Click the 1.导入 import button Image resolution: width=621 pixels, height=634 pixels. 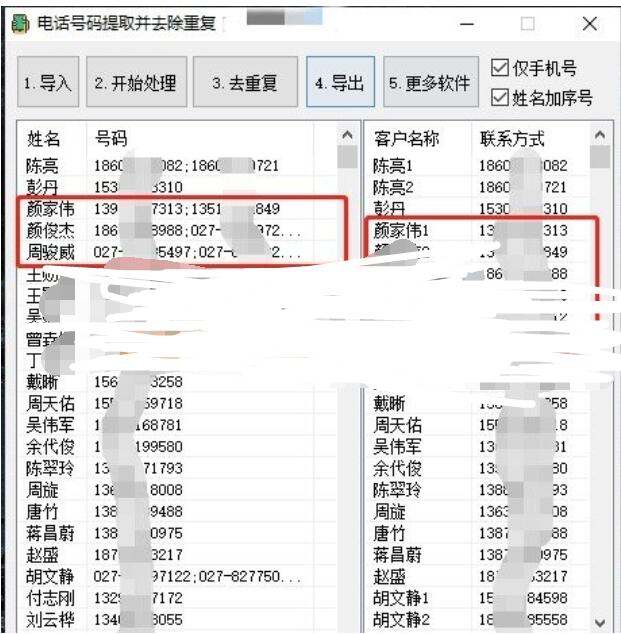point(49,83)
